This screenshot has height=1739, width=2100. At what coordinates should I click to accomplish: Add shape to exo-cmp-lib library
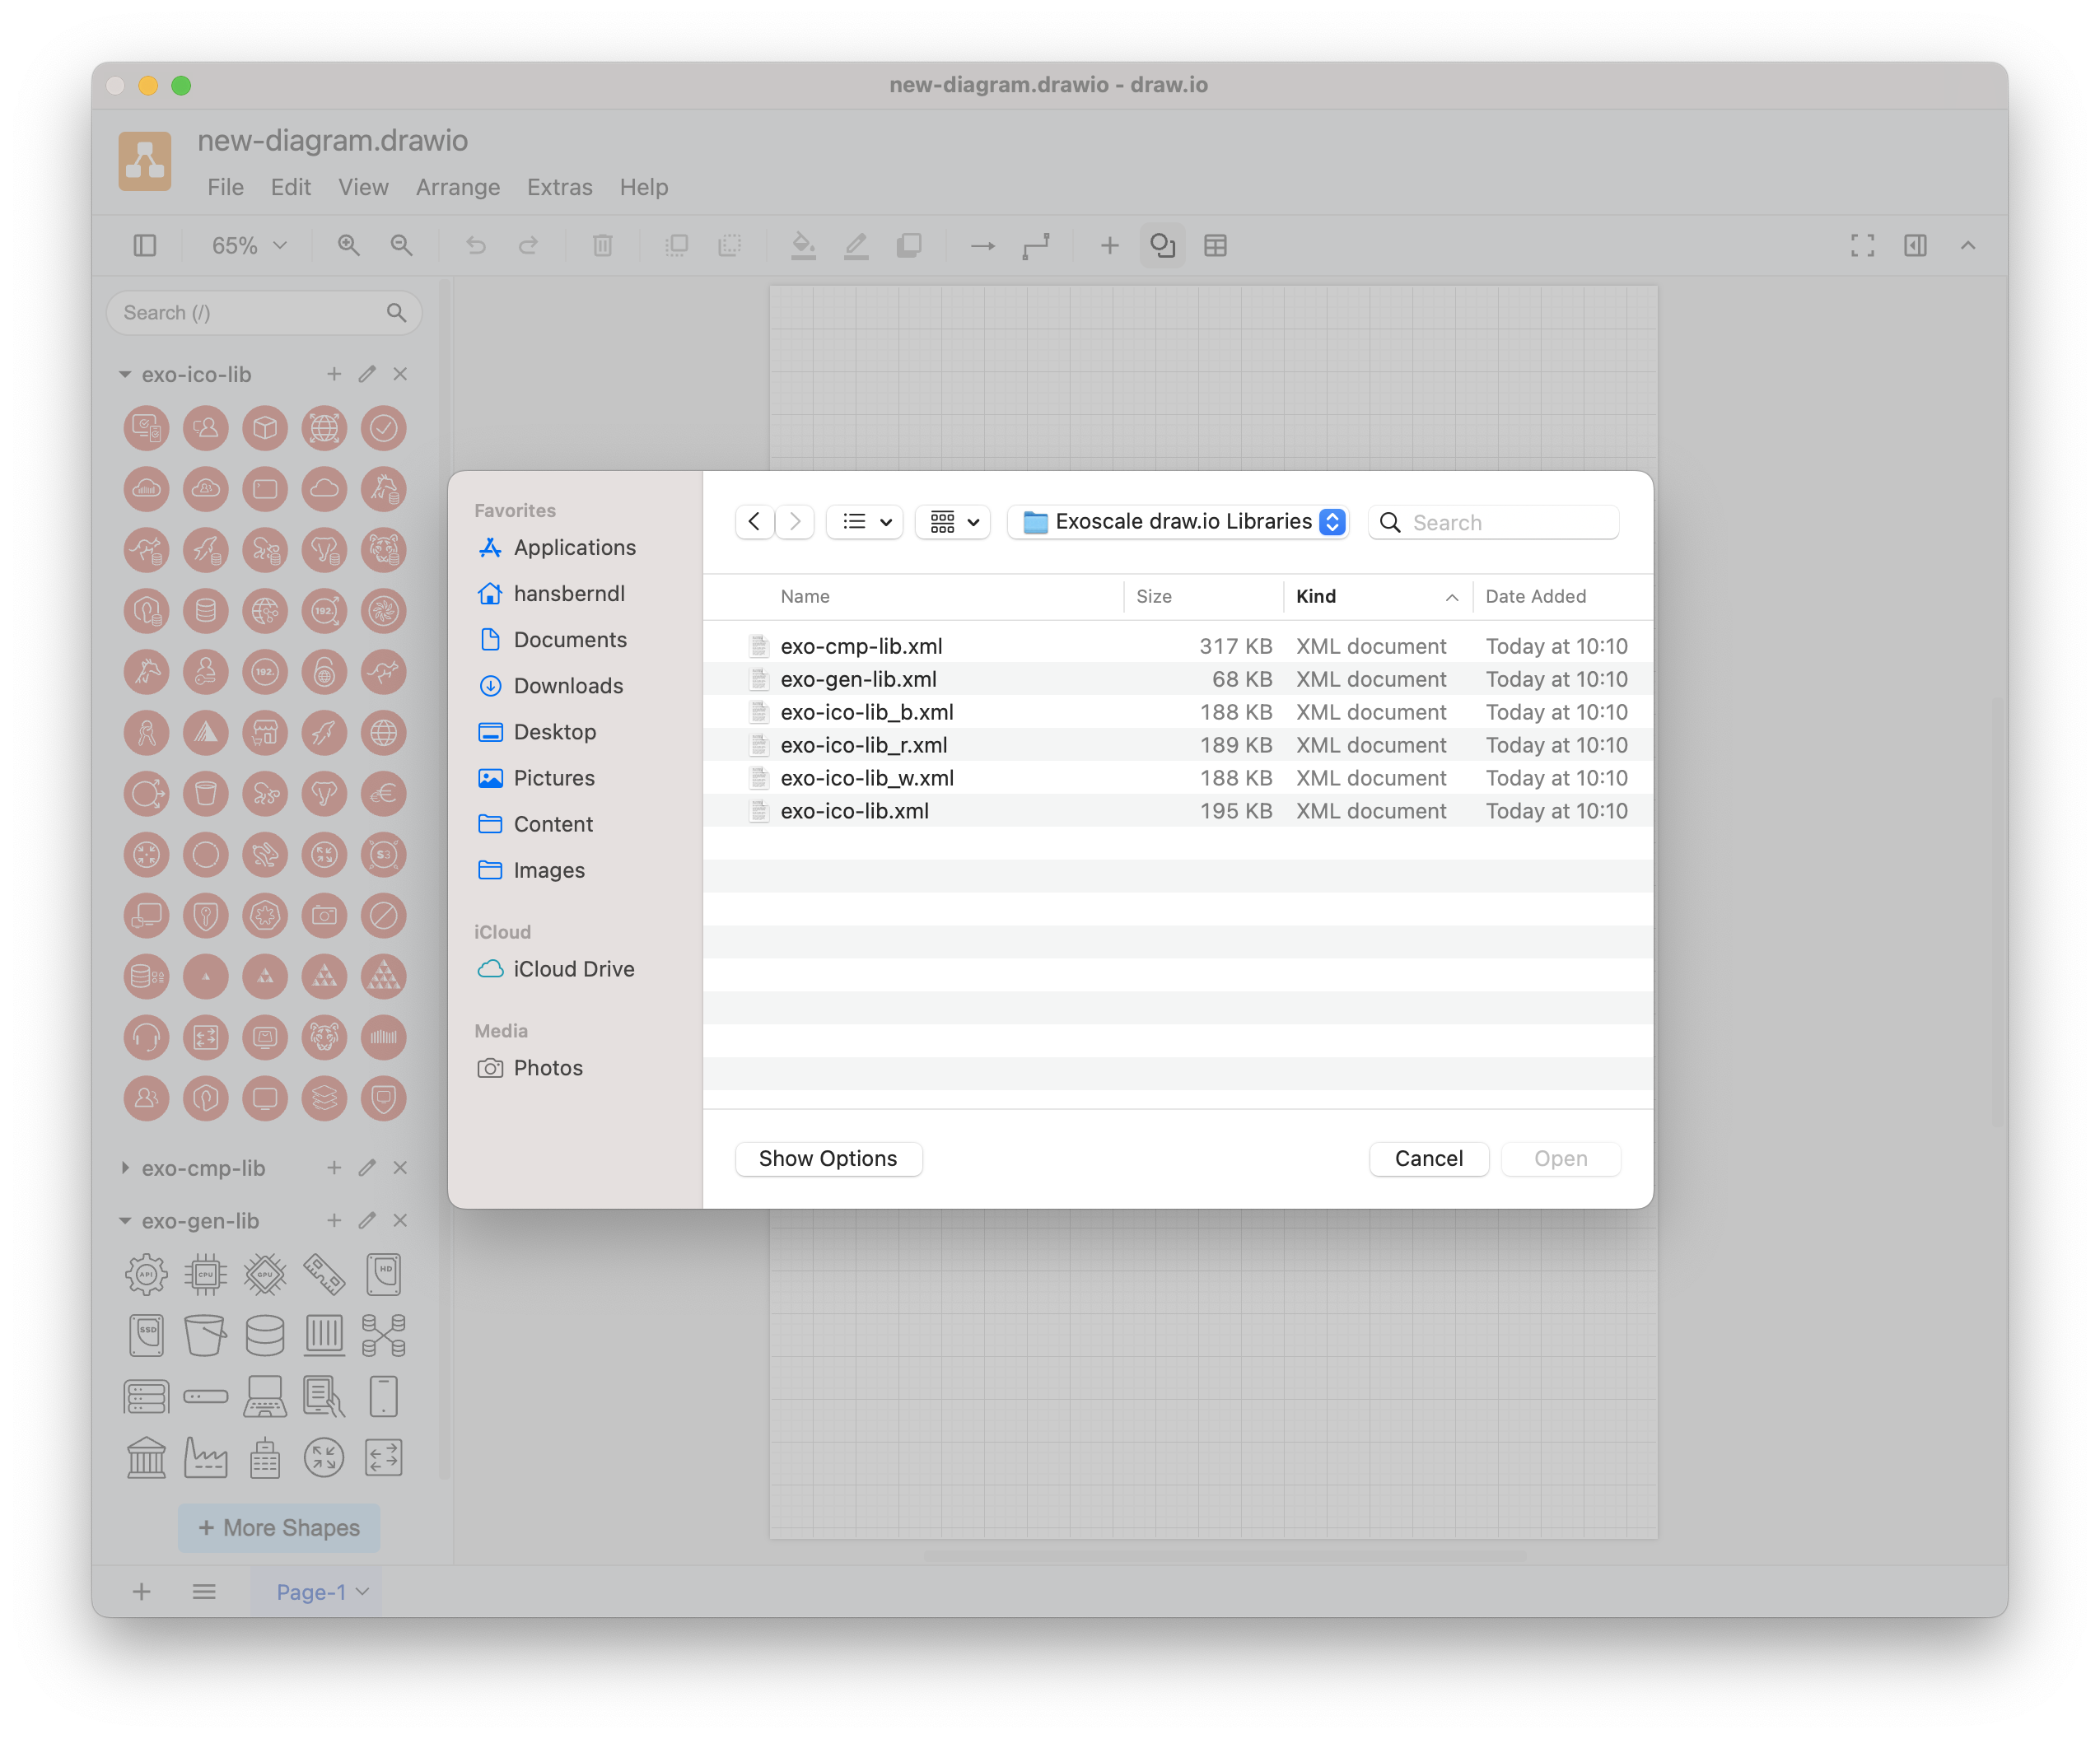click(334, 1167)
